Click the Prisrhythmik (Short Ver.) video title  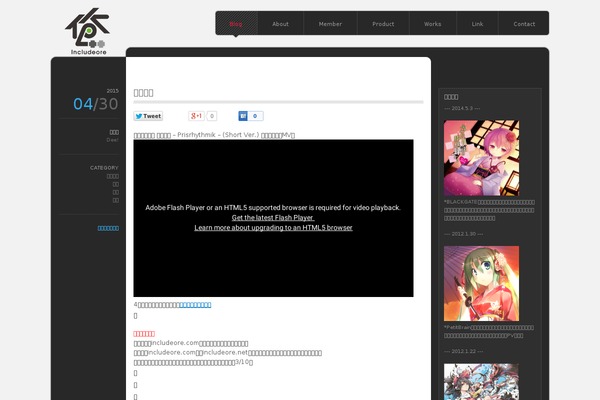[214, 135]
